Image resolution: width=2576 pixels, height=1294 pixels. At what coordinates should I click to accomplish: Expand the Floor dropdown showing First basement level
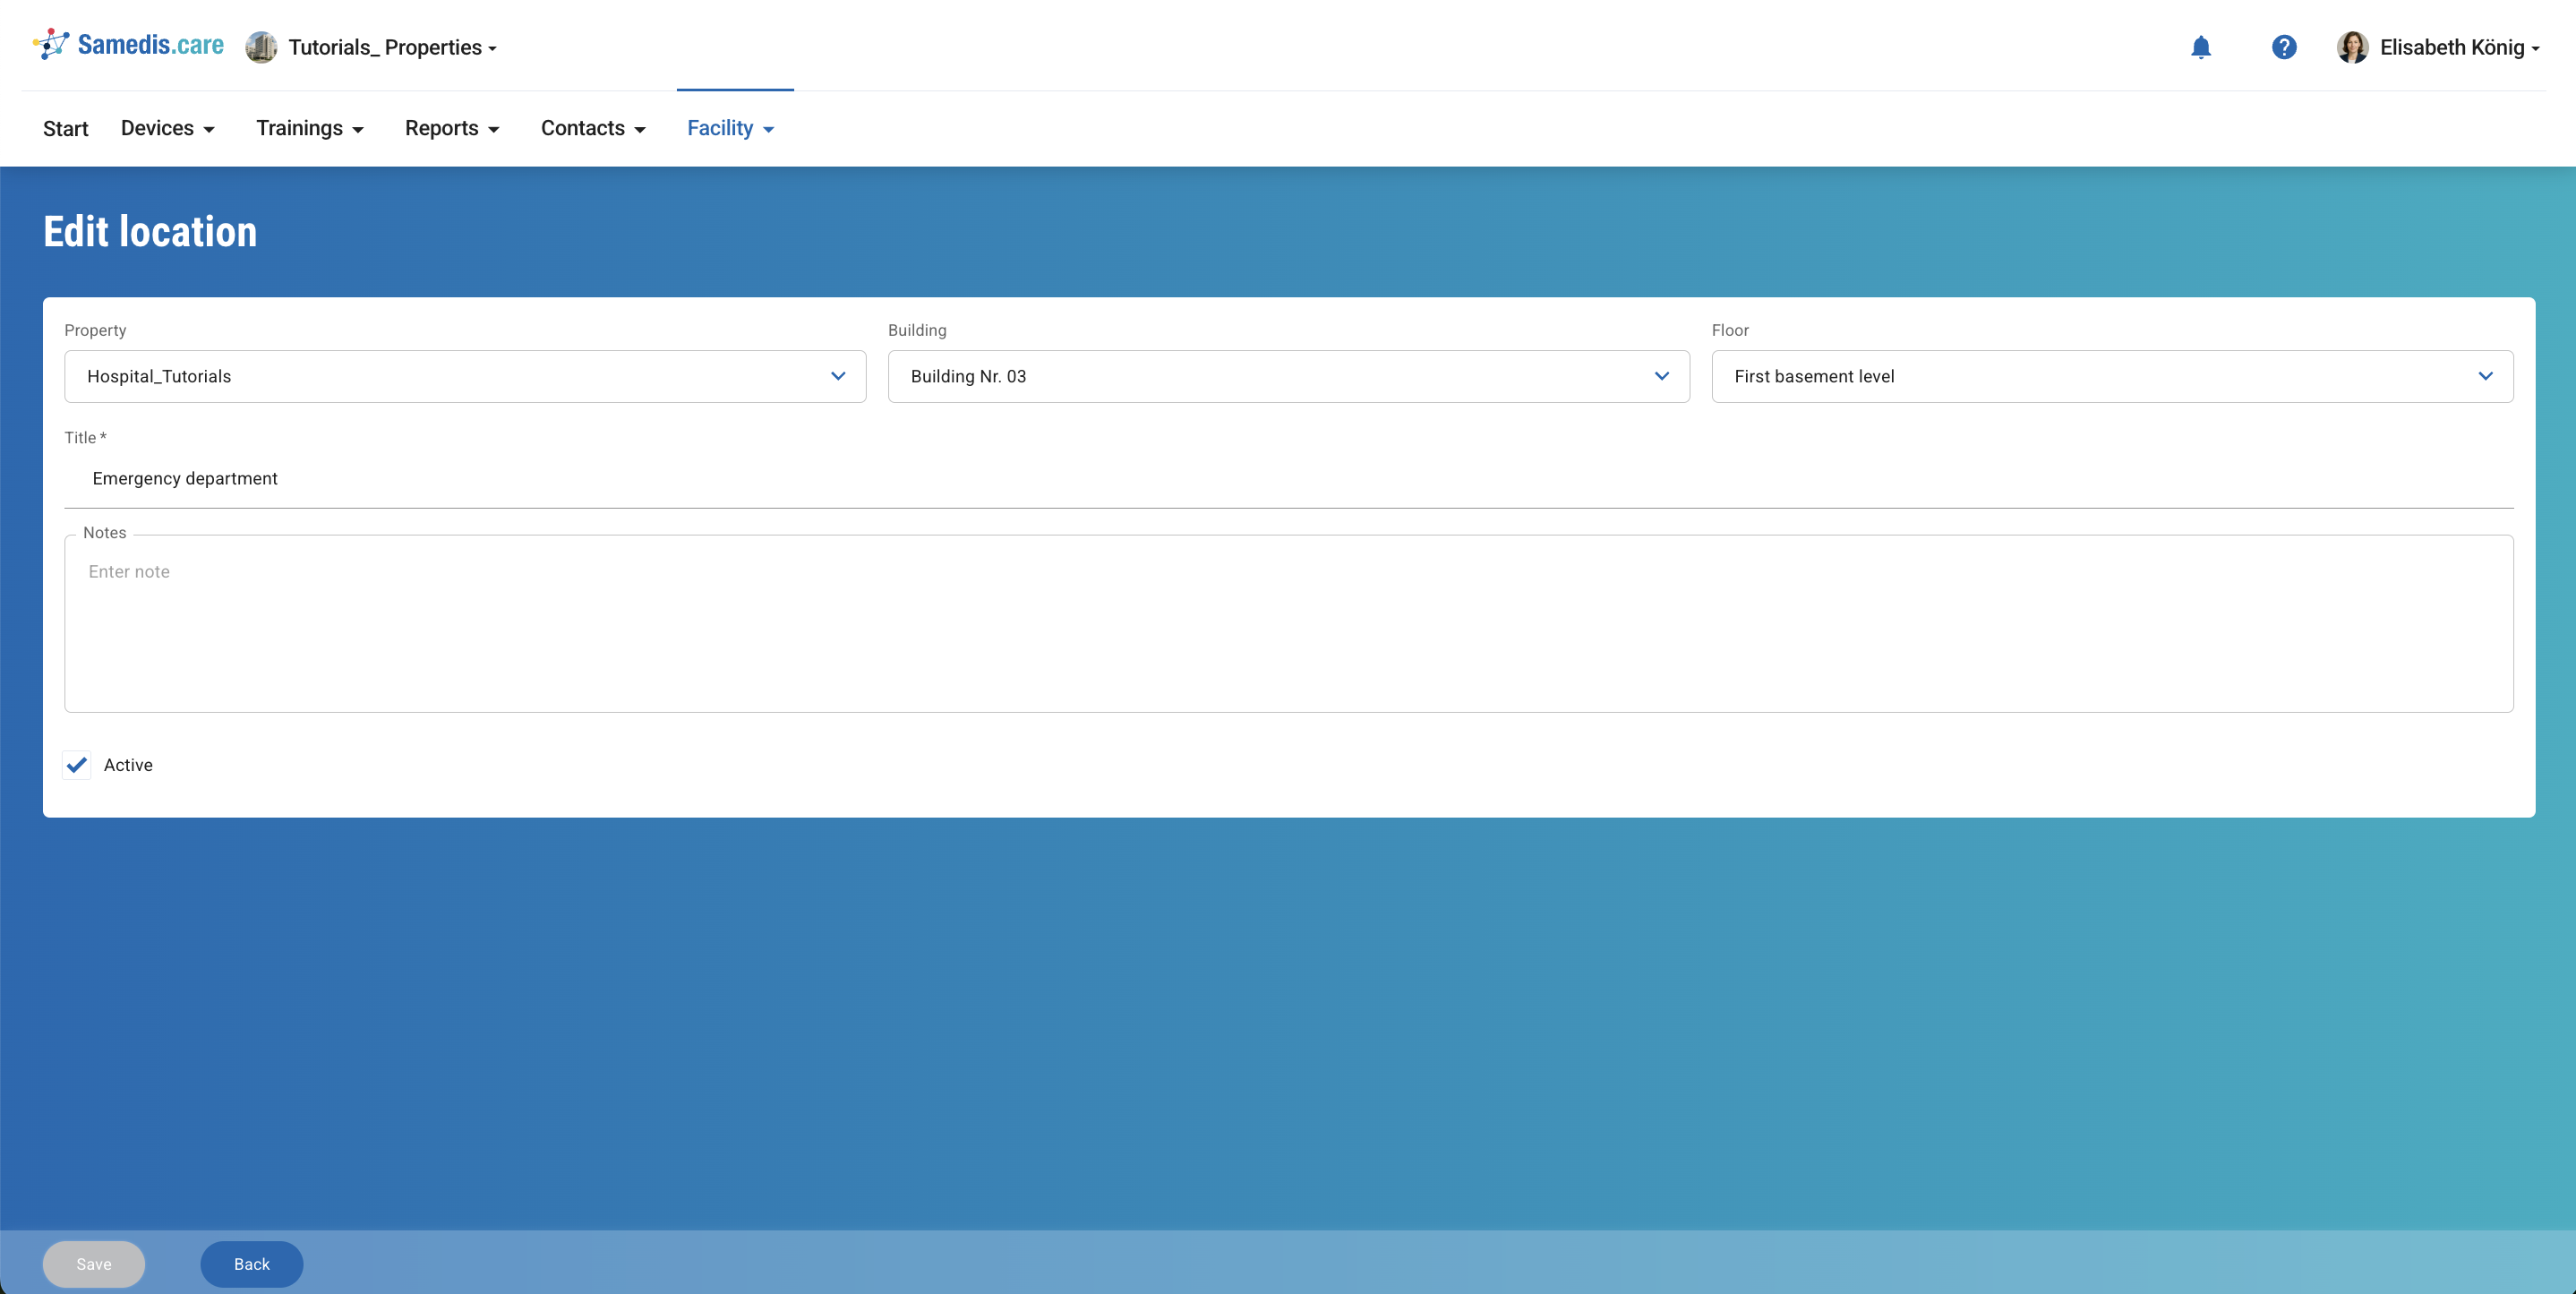point(2487,376)
